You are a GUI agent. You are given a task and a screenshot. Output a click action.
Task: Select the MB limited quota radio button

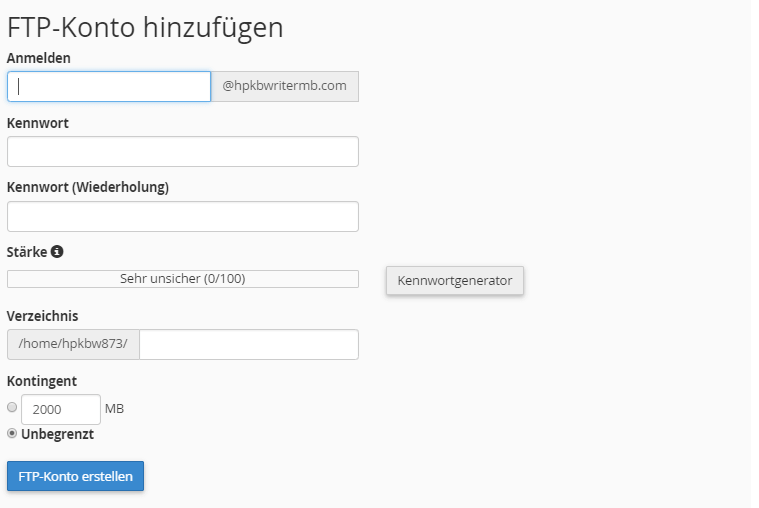coord(12,407)
